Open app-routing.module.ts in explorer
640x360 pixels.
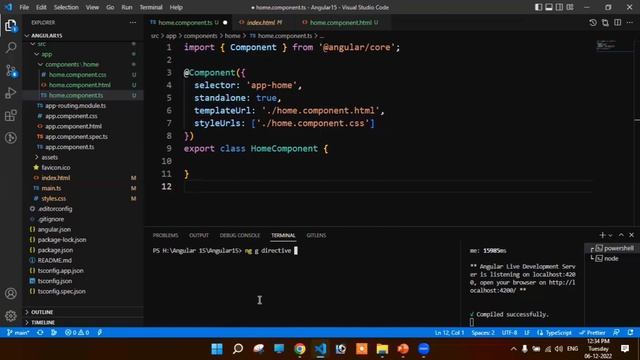coord(76,106)
